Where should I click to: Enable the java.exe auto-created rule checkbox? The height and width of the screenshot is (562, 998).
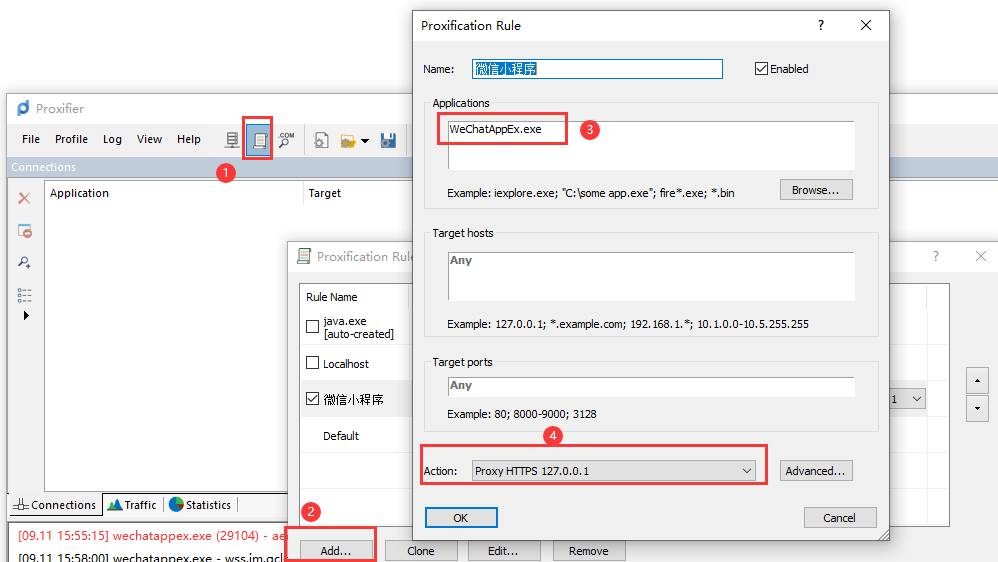[x=313, y=327]
